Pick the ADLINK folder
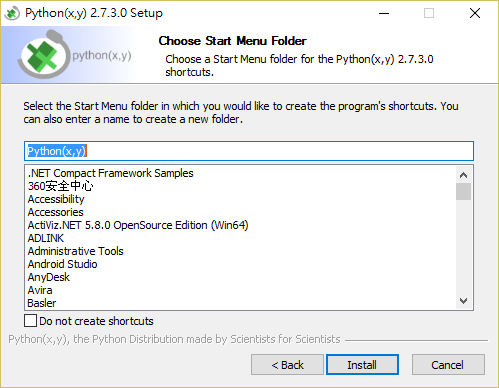This screenshot has width=499, height=388. pyautogui.click(x=46, y=238)
